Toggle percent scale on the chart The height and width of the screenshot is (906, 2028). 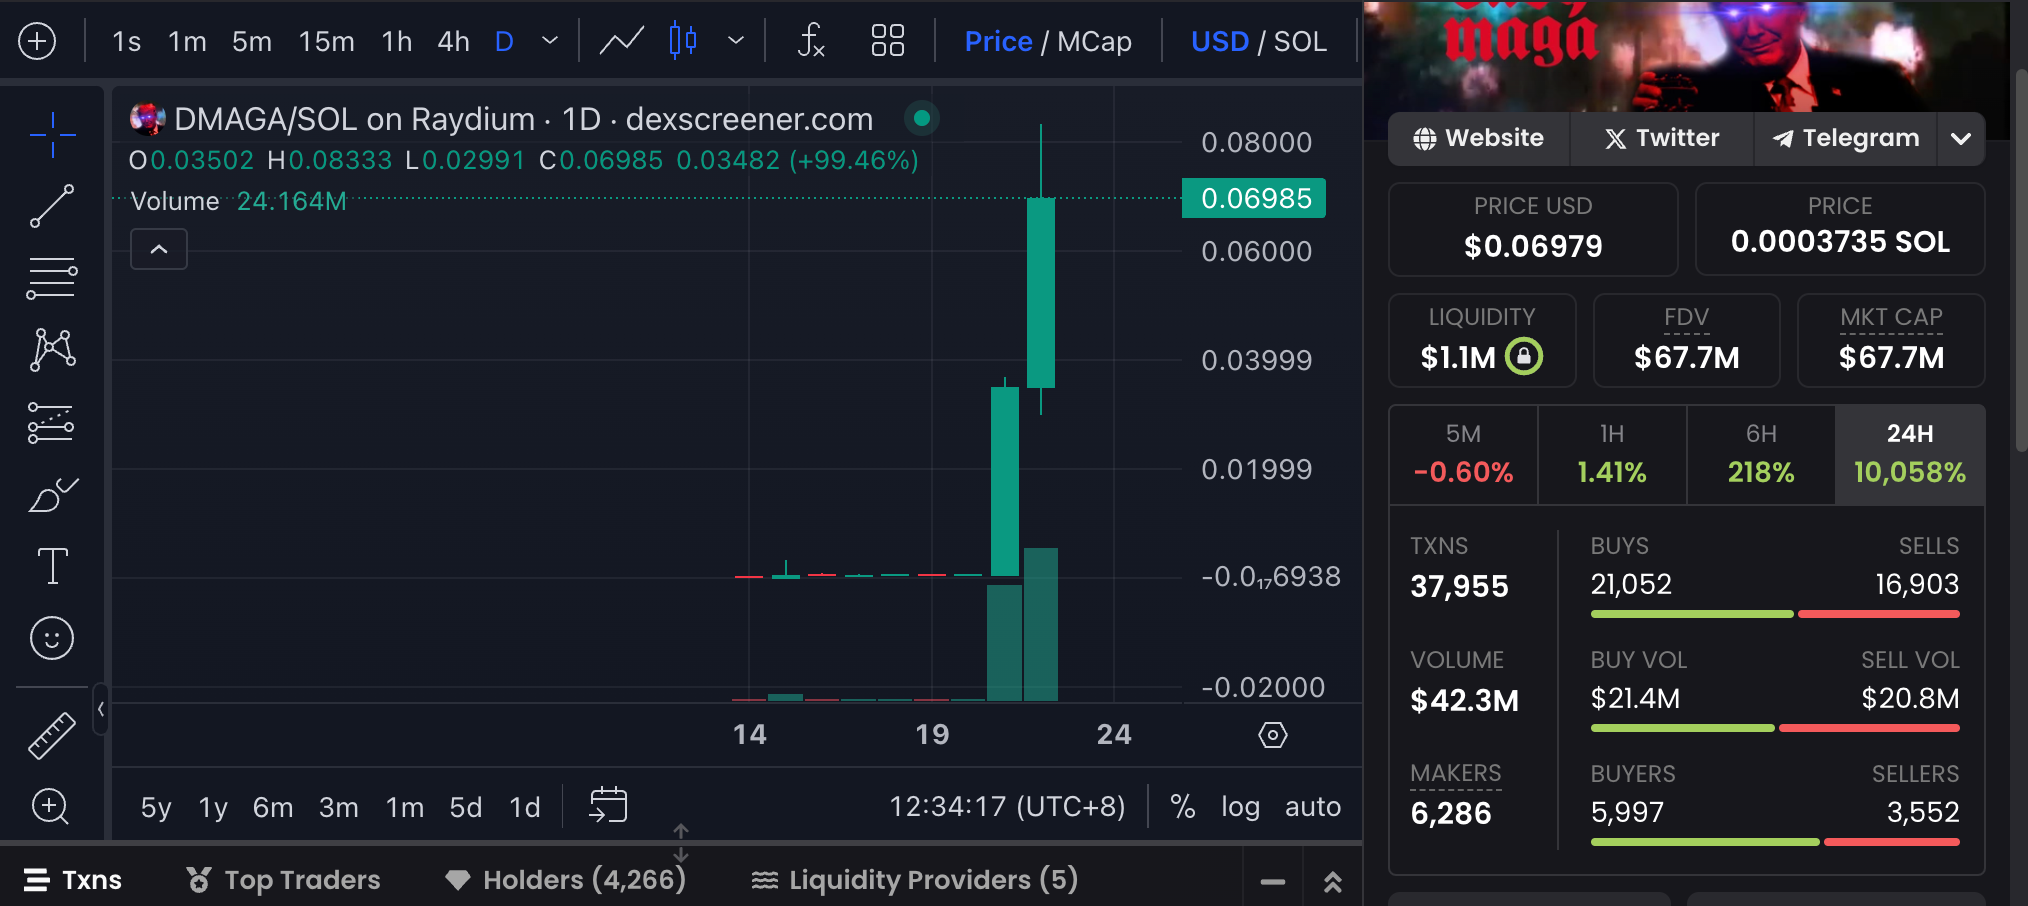(1183, 806)
